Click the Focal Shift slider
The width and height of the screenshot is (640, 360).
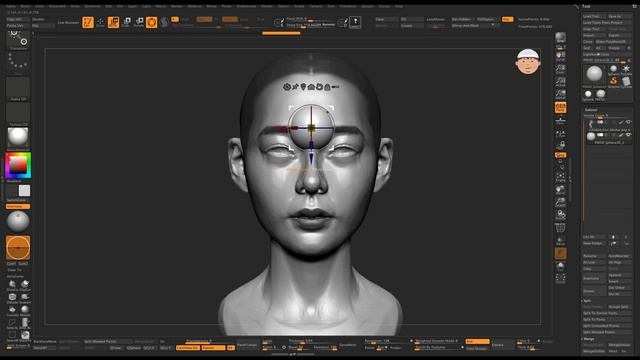[x=311, y=19]
